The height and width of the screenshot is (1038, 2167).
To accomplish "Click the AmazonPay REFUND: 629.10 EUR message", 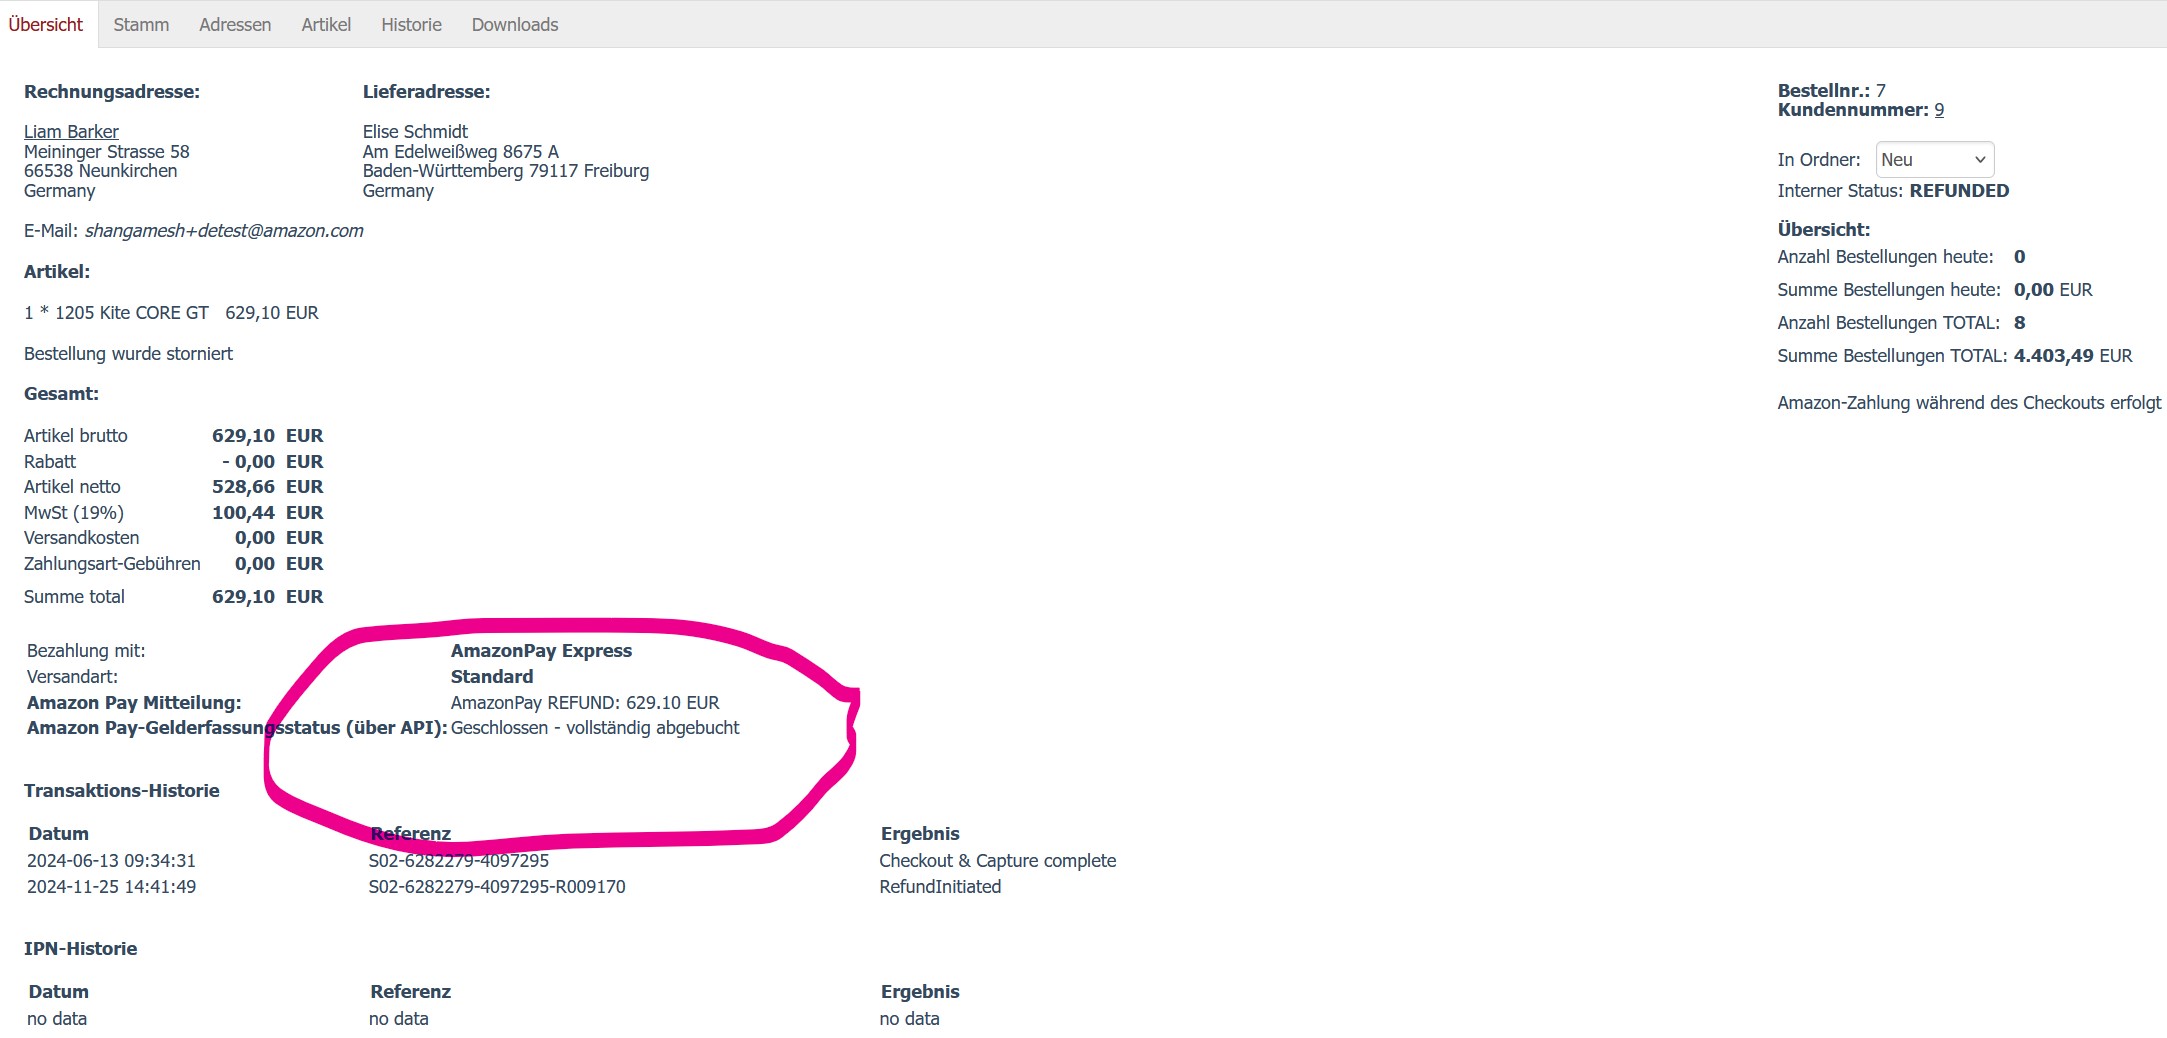I will tap(585, 703).
